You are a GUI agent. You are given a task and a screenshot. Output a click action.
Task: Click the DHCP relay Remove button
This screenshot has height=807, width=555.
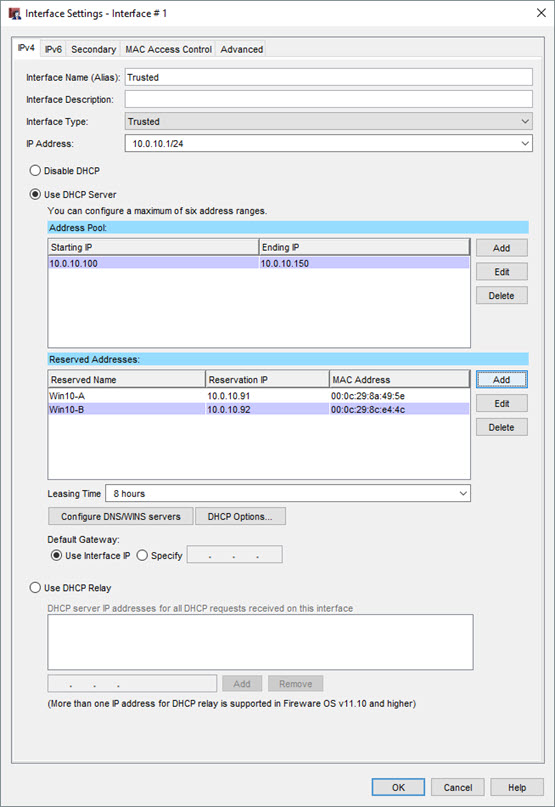click(296, 683)
